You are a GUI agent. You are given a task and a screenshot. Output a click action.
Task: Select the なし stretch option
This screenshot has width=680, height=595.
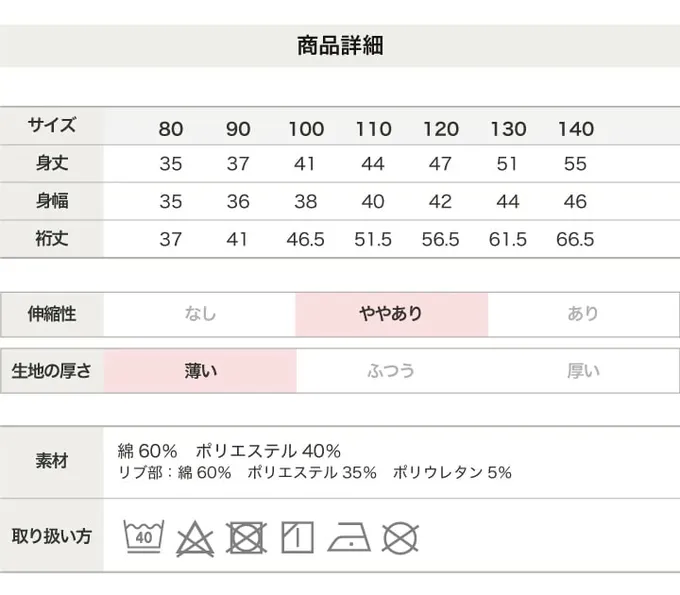200,314
